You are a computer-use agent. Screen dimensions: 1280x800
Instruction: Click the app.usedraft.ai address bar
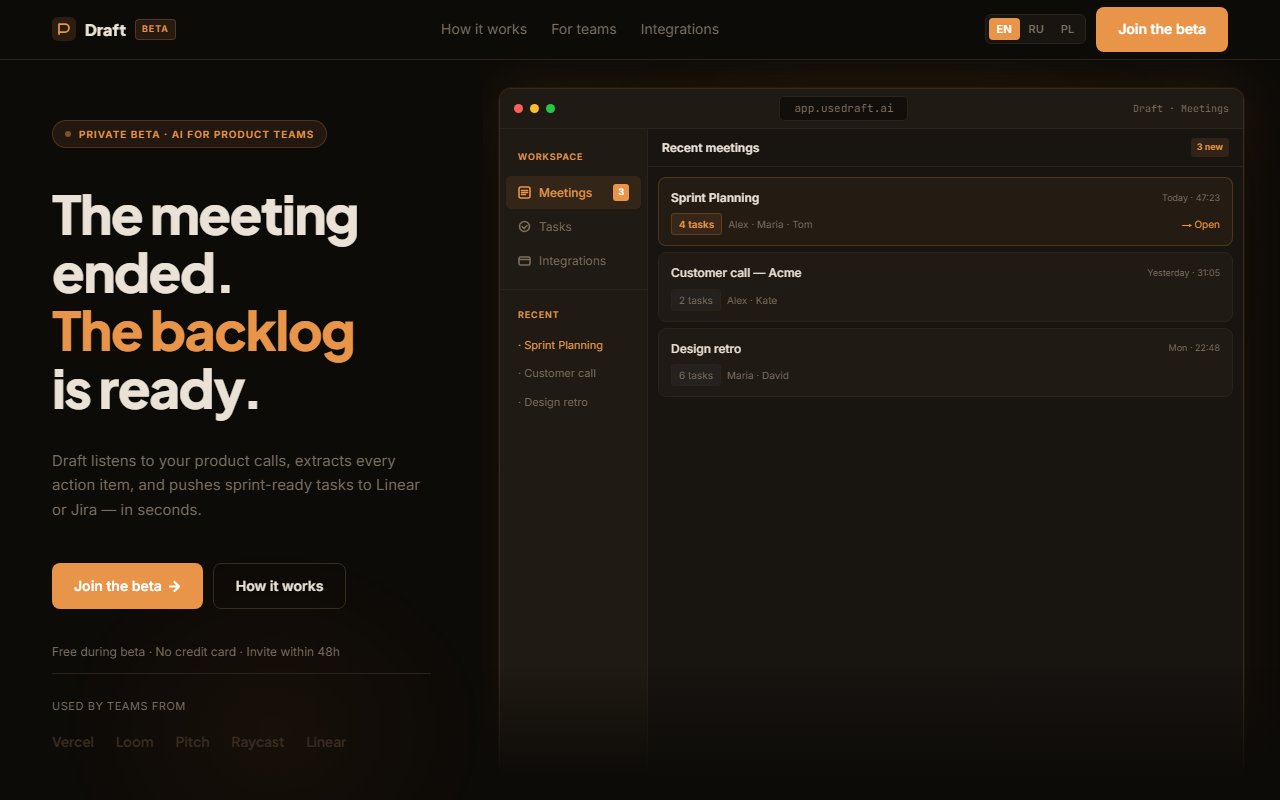click(x=844, y=108)
